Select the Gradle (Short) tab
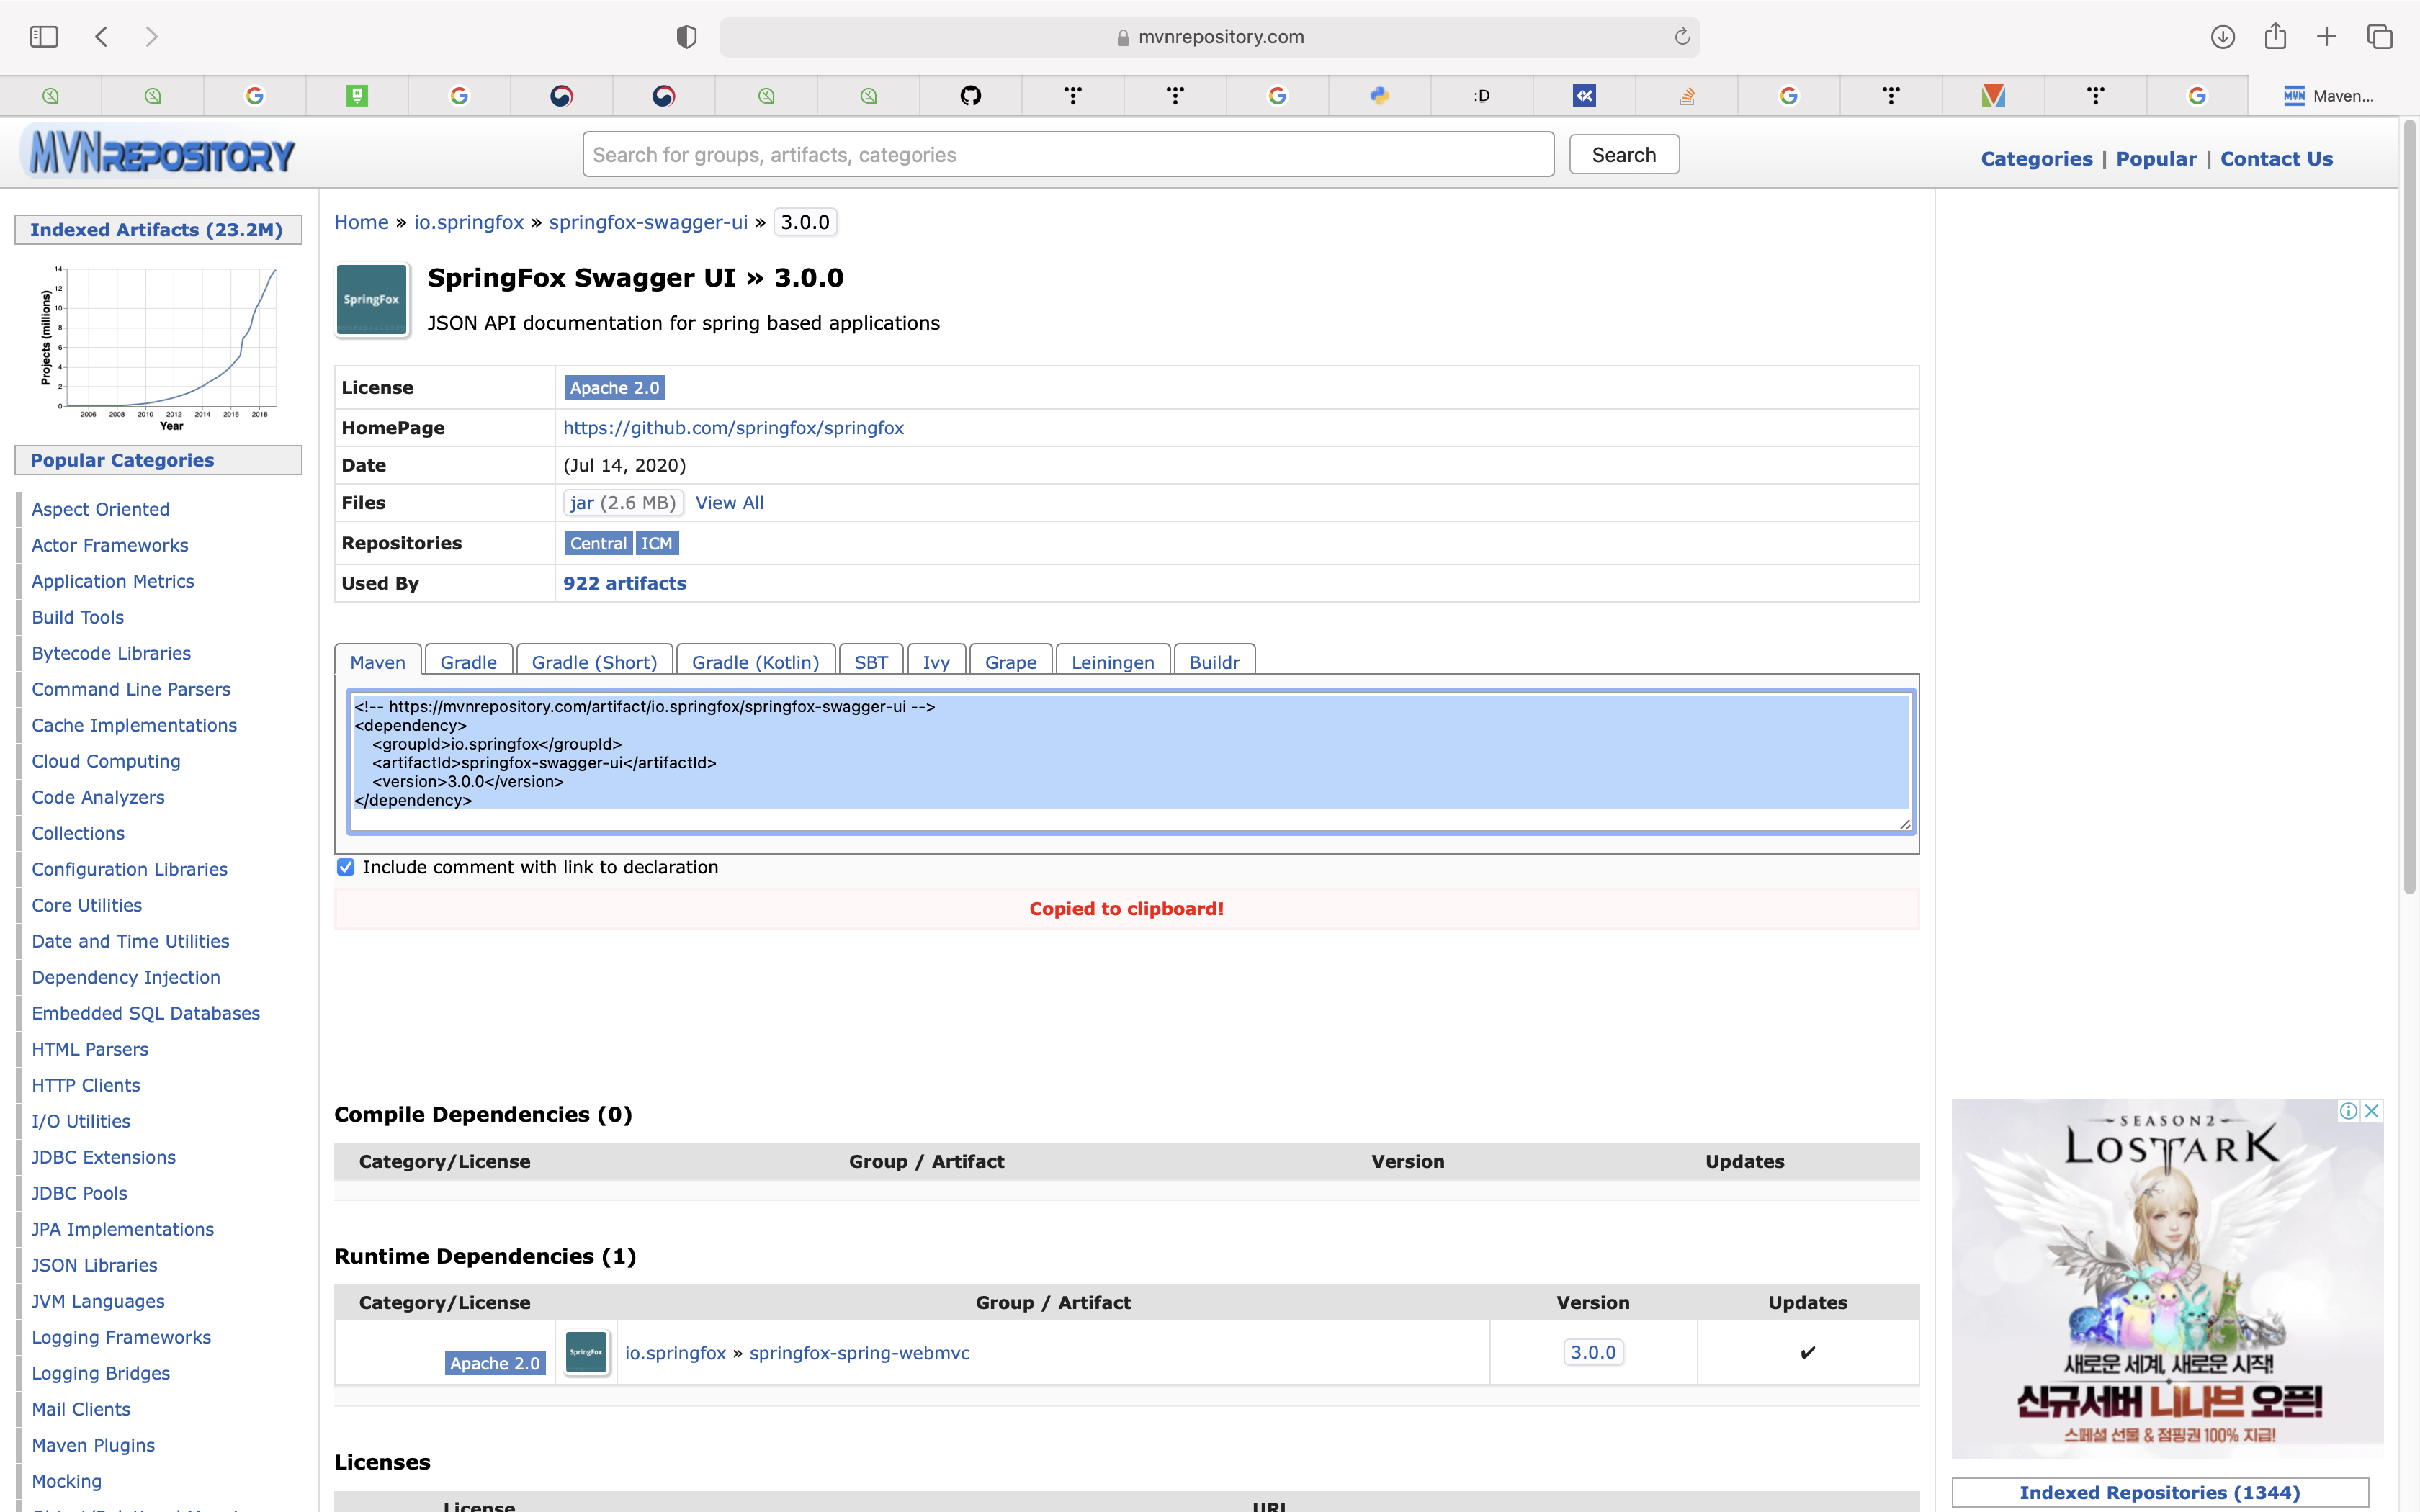 click(594, 661)
